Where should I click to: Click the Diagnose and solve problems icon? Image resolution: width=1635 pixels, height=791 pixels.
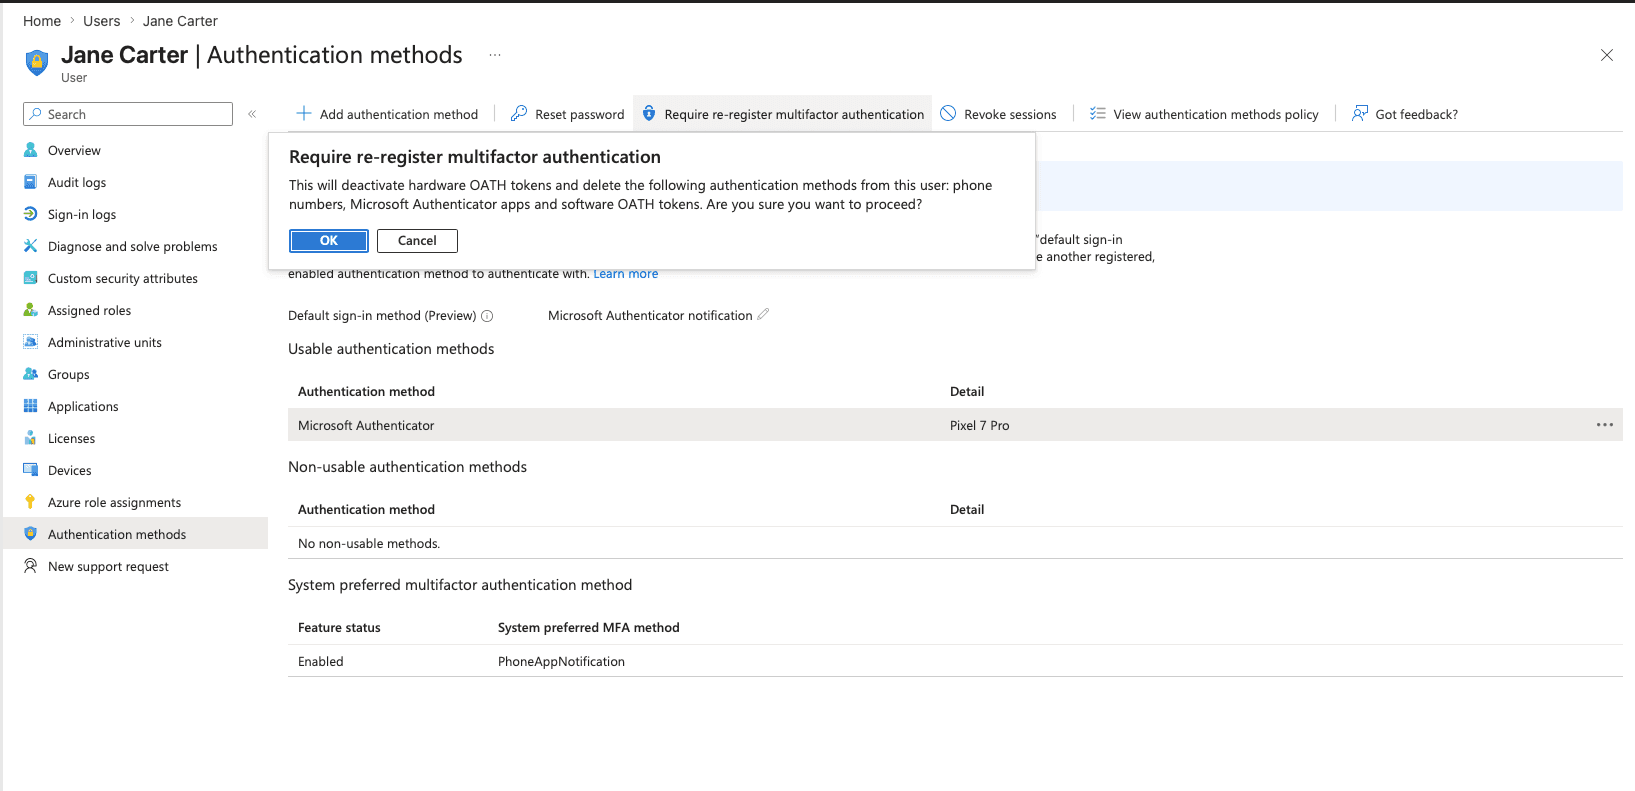[x=31, y=246]
